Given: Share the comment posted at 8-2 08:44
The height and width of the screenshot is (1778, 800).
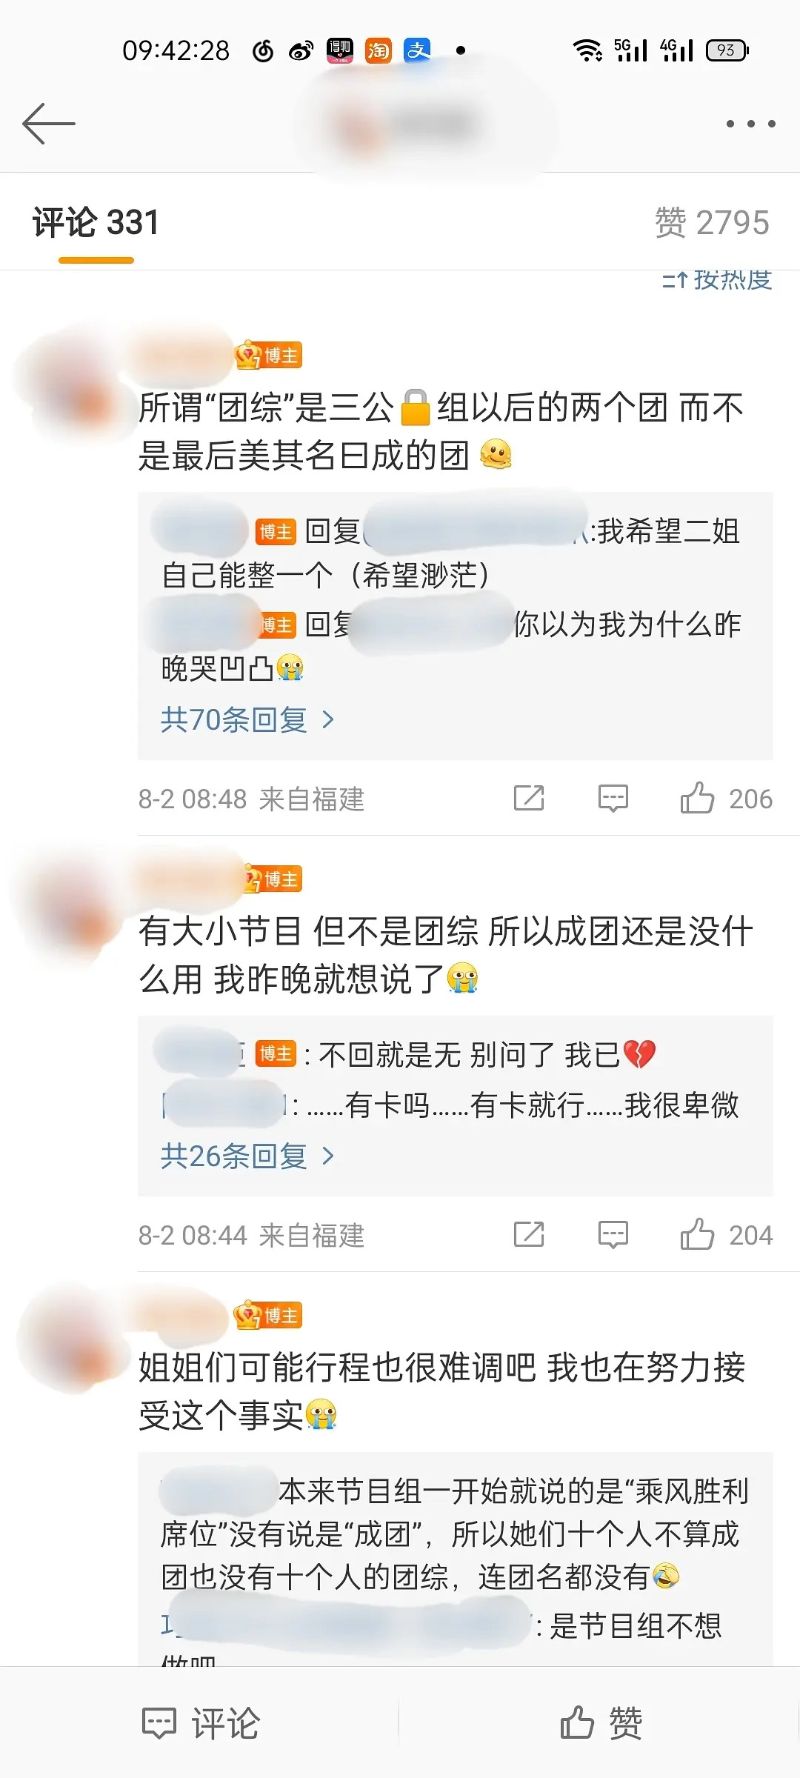Looking at the screenshot, I should click(x=529, y=1235).
